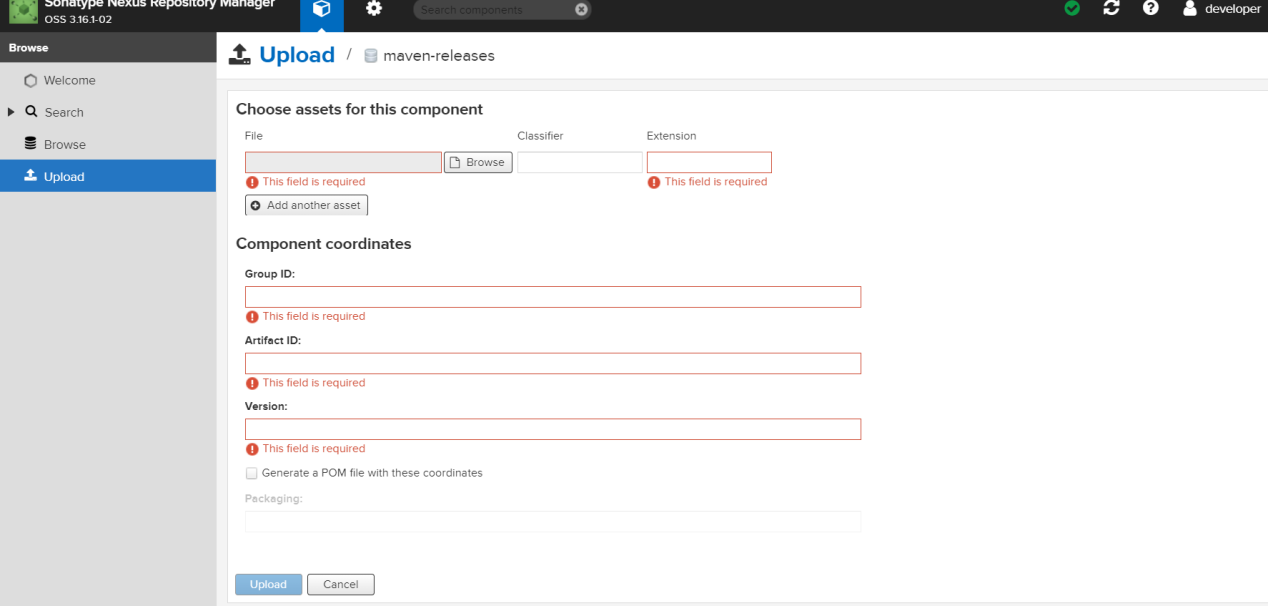The height and width of the screenshot is (606, 1268).
Task: Open the developer user account menu
Action: (x=1222, y=9)
